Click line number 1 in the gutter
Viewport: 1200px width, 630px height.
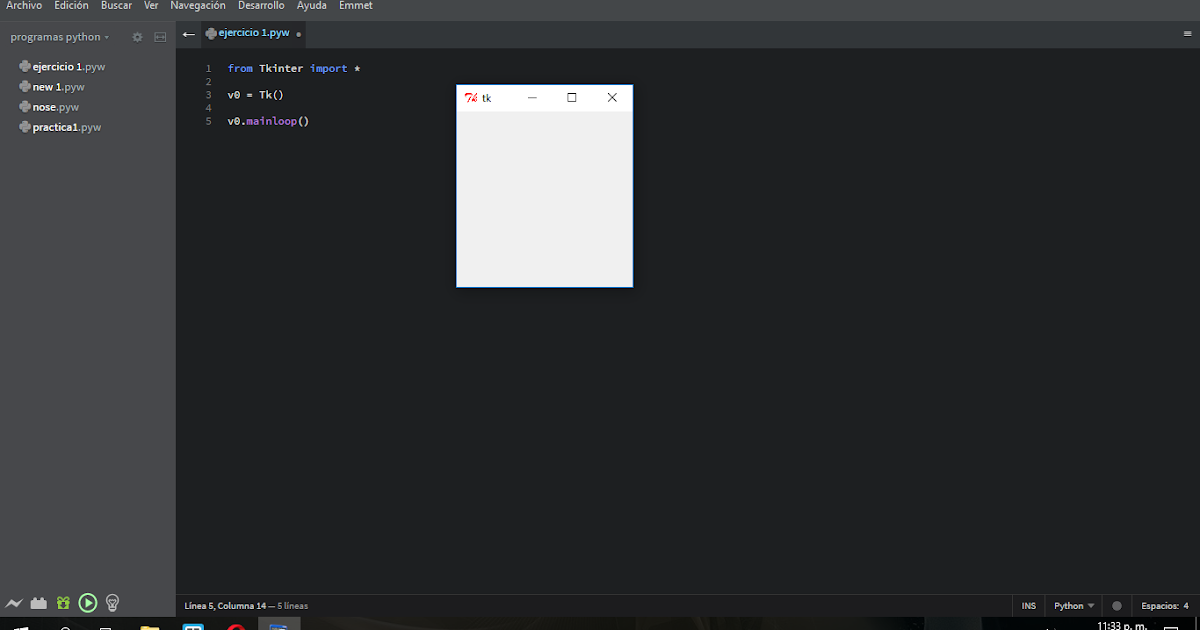coord(208,69)
